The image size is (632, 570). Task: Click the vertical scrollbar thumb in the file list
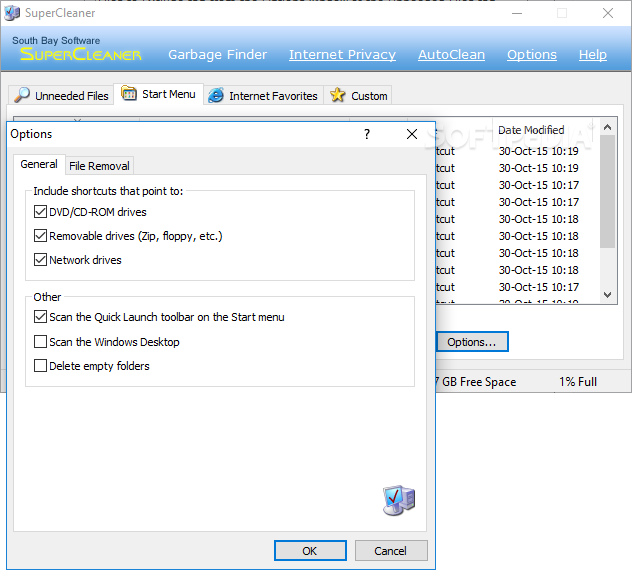607,191
